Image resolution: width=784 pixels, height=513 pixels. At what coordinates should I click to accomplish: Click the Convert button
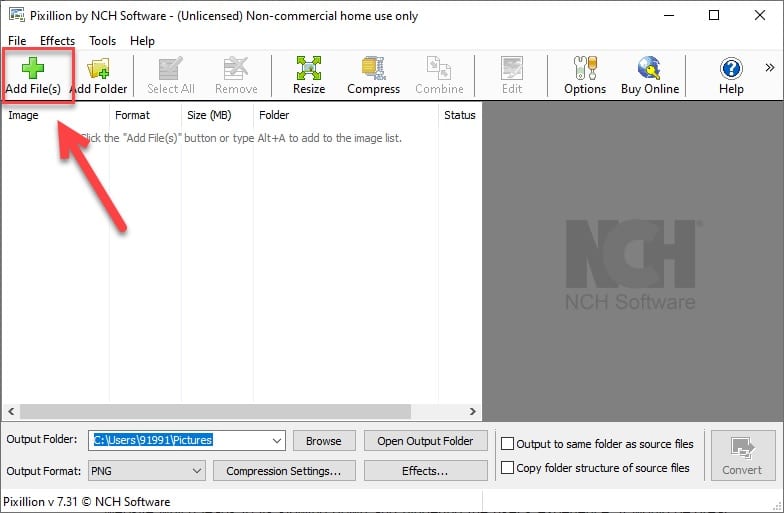click(x=742, y=456)
